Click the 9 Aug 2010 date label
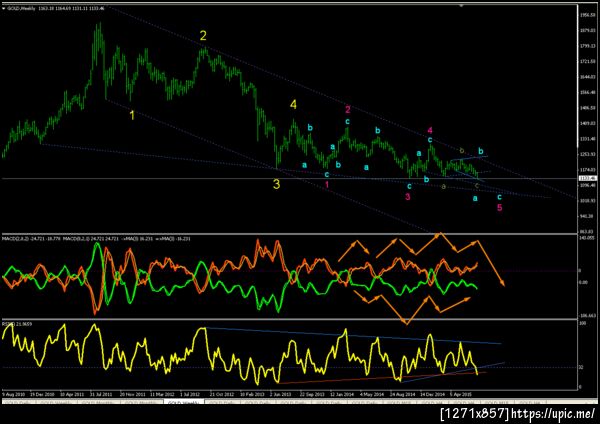This screenshot has width=600, height=424. (13, 394)
